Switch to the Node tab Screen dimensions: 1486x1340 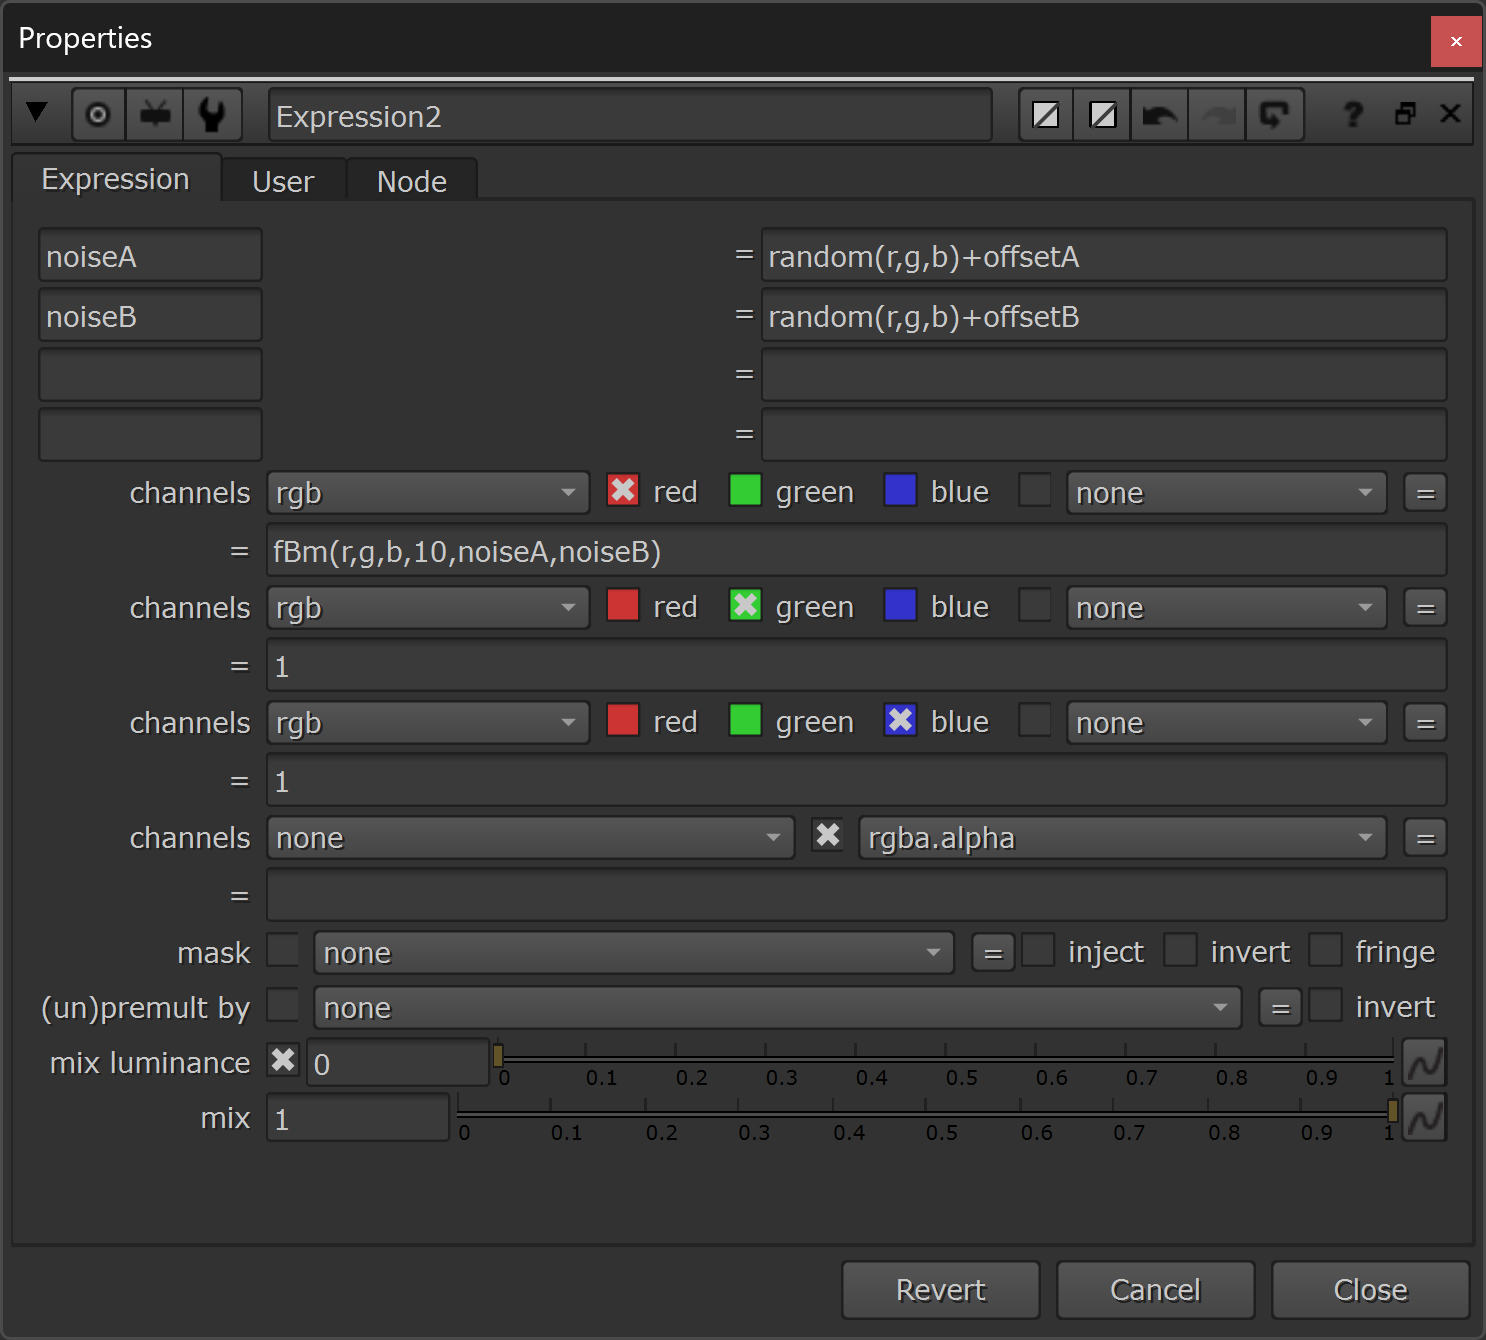[x=411, y=181]
